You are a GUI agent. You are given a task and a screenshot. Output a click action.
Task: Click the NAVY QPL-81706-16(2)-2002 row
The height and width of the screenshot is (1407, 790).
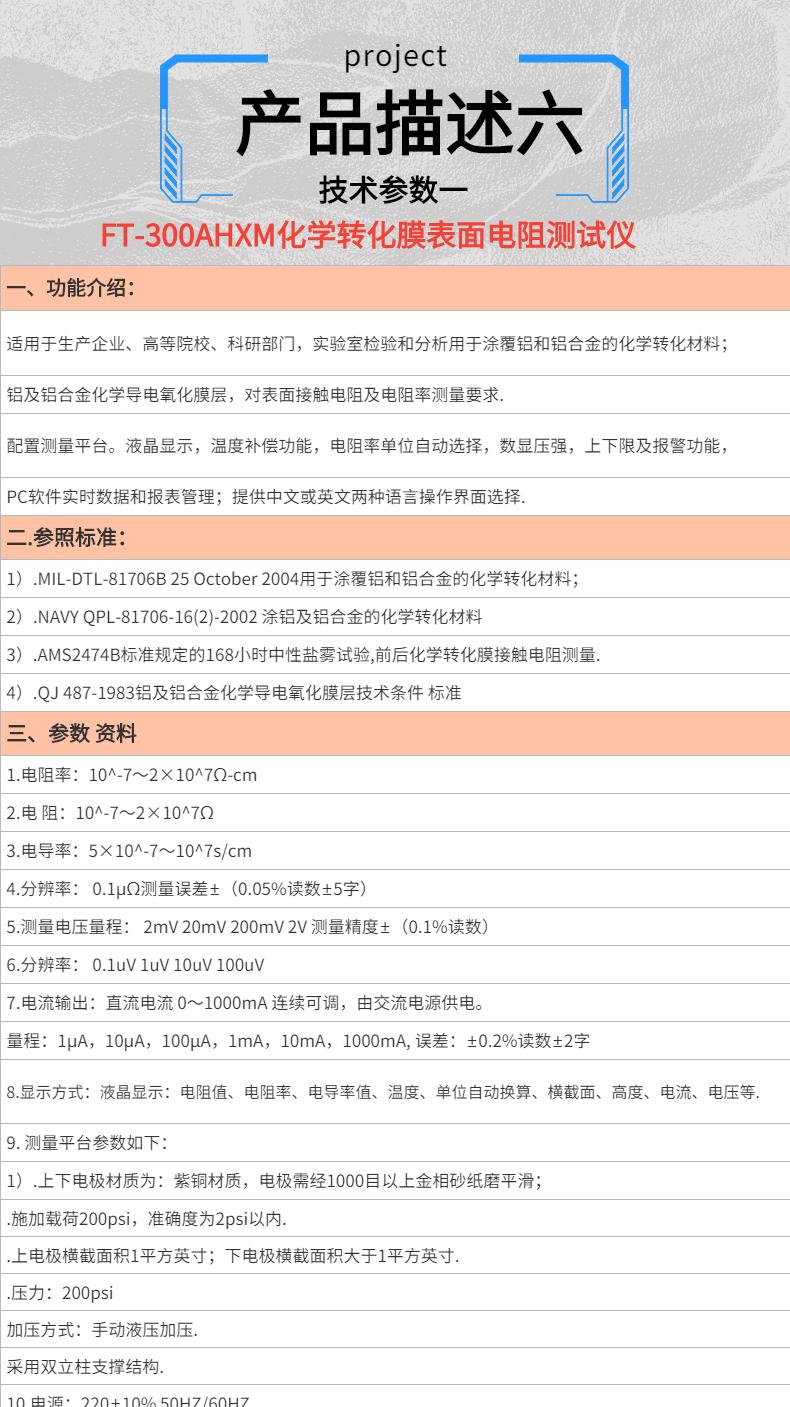pos(395,616)
